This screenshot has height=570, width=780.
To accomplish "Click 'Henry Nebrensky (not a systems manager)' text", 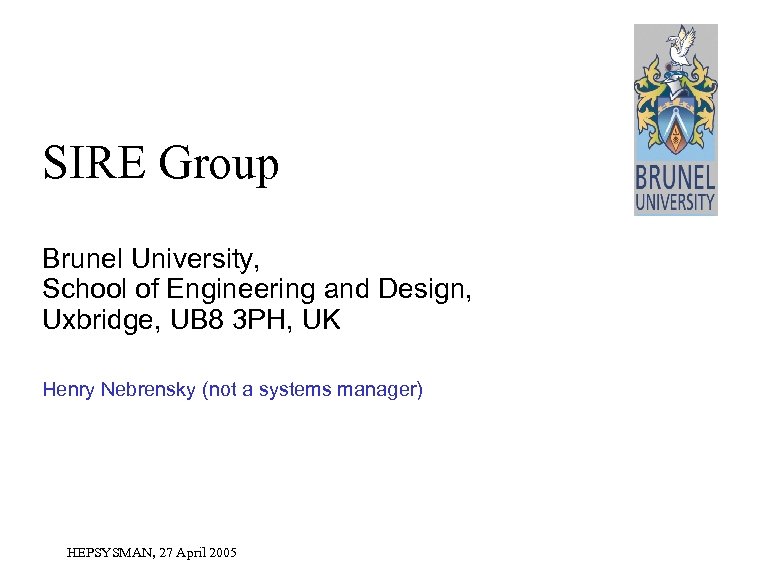I will (233, 389).
